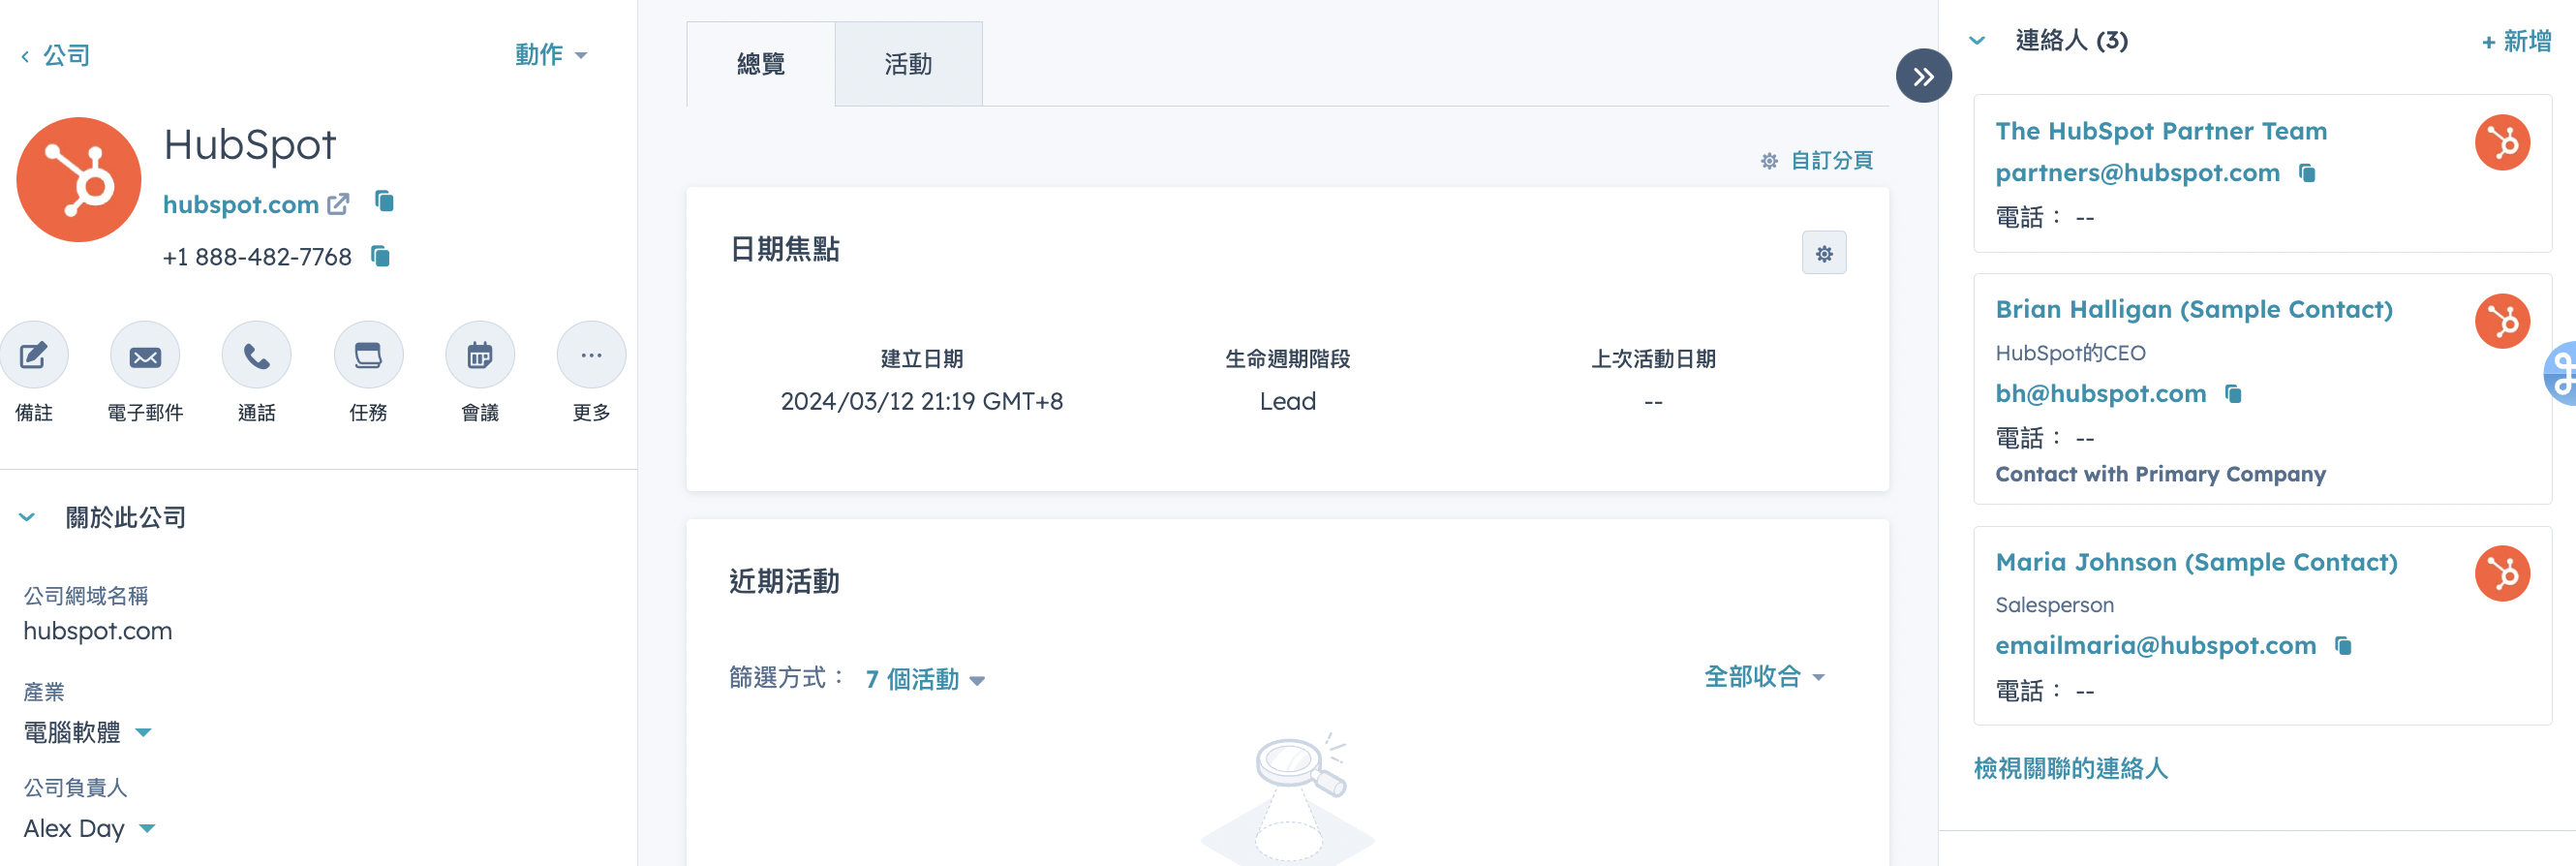Collapse 關於此公司 section
Viewport: 2576px width, 866px height.
coord(27,517)
